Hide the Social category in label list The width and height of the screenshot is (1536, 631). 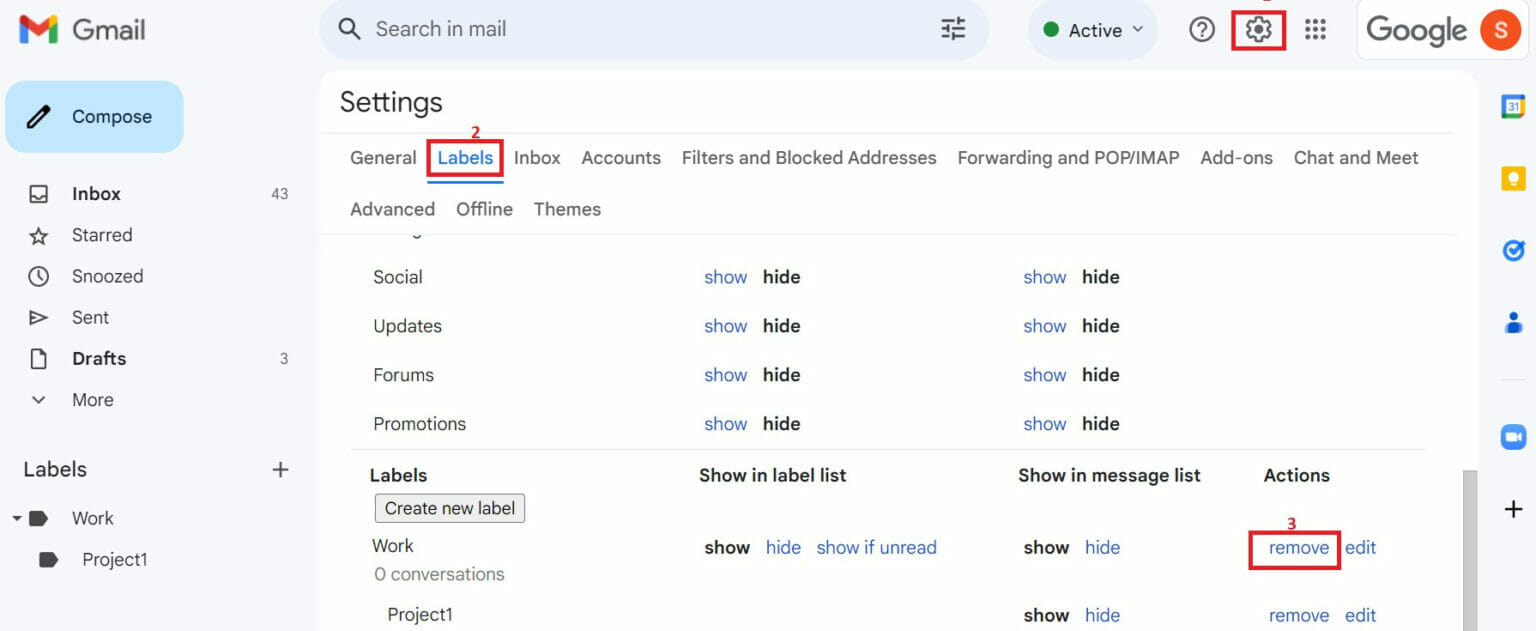[781, 276]
